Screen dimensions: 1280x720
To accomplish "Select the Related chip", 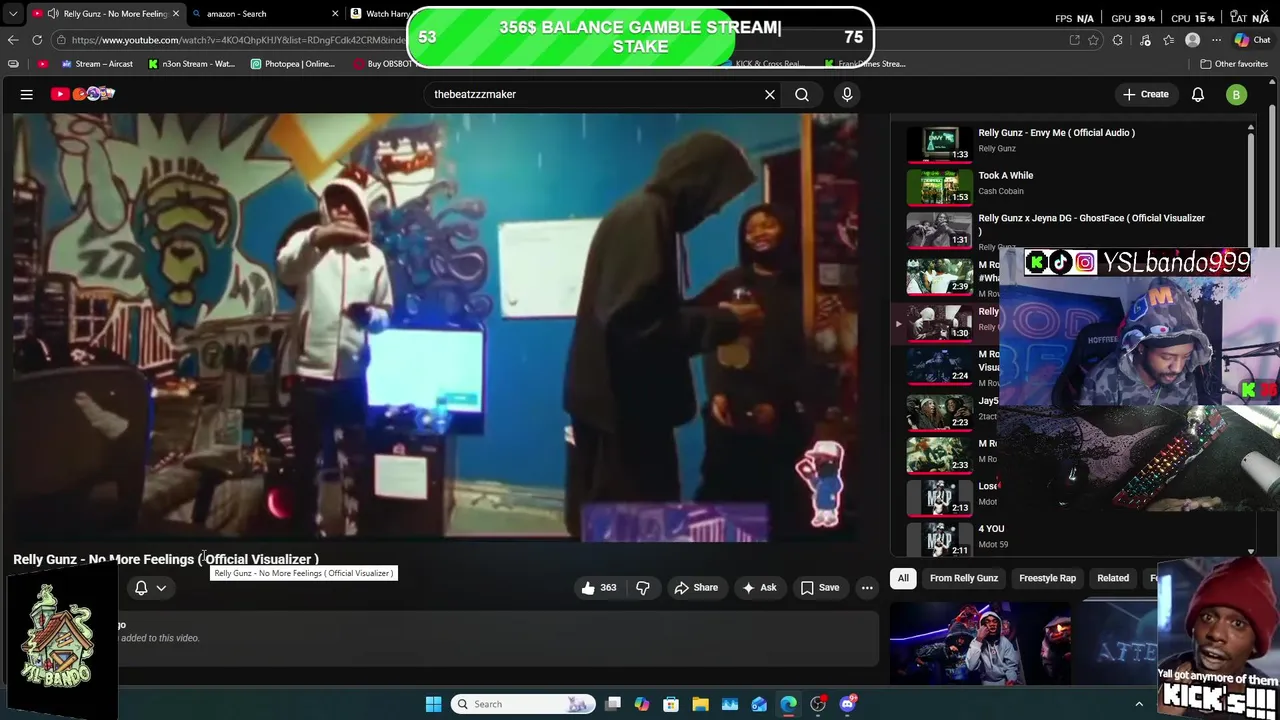I will tap(1113, 578).
